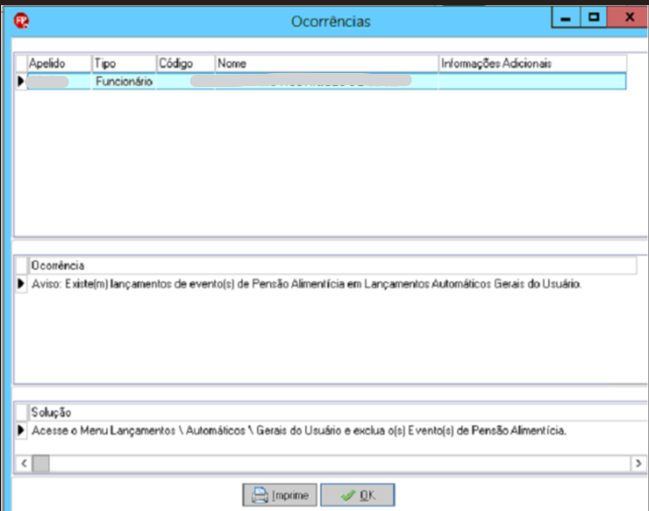Click the Informações Adicionais cell of Funcionário row

coord(532,81)
